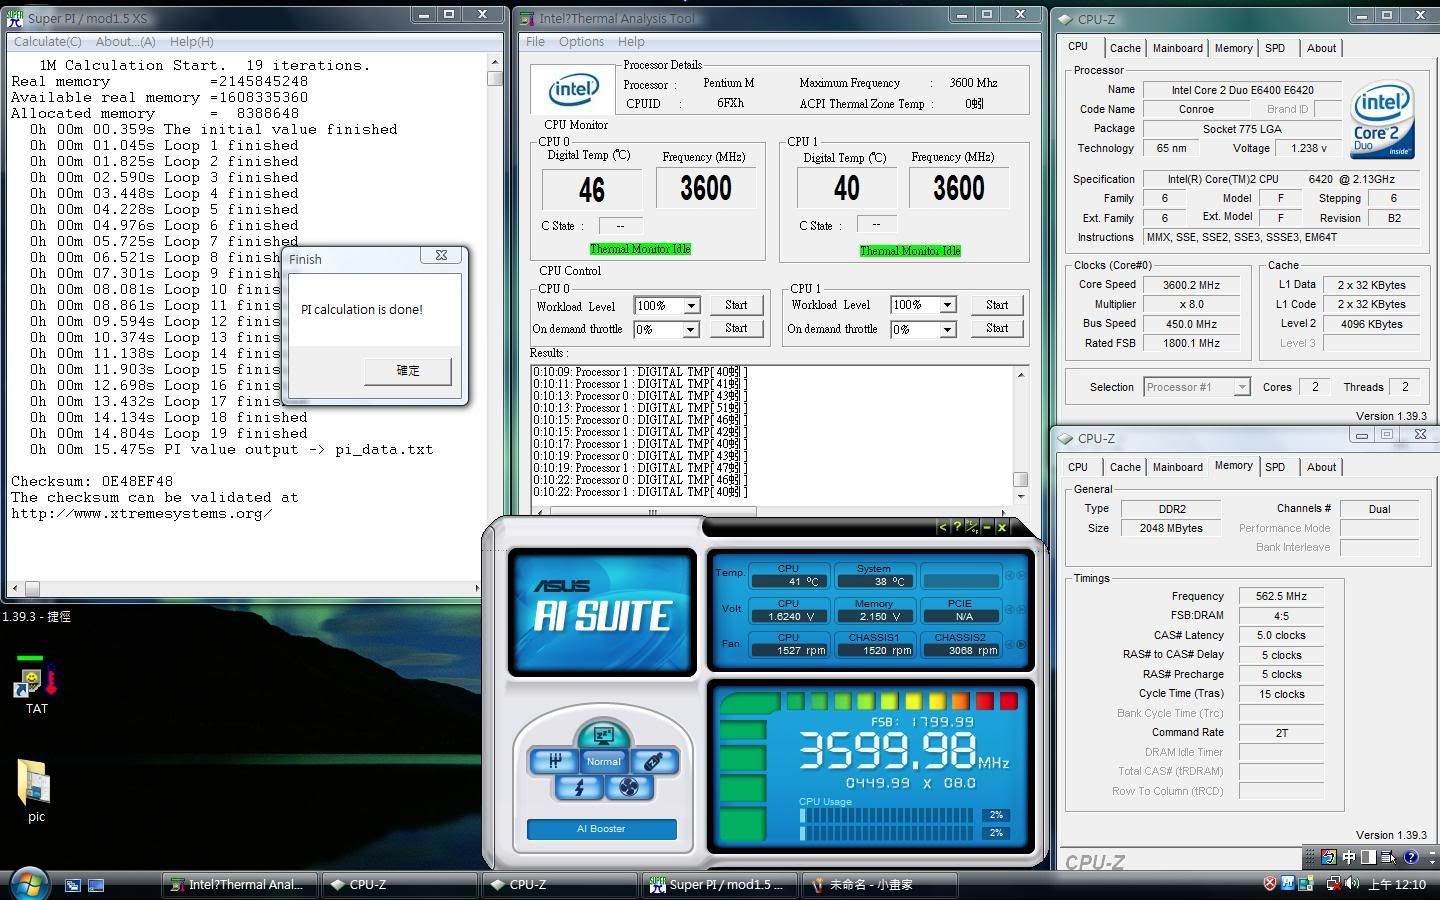The height and width of the screenshot is (900, 1440).
Task: Switch to Cache tab in CPU-Z processor window
Action: [1125, 48]
